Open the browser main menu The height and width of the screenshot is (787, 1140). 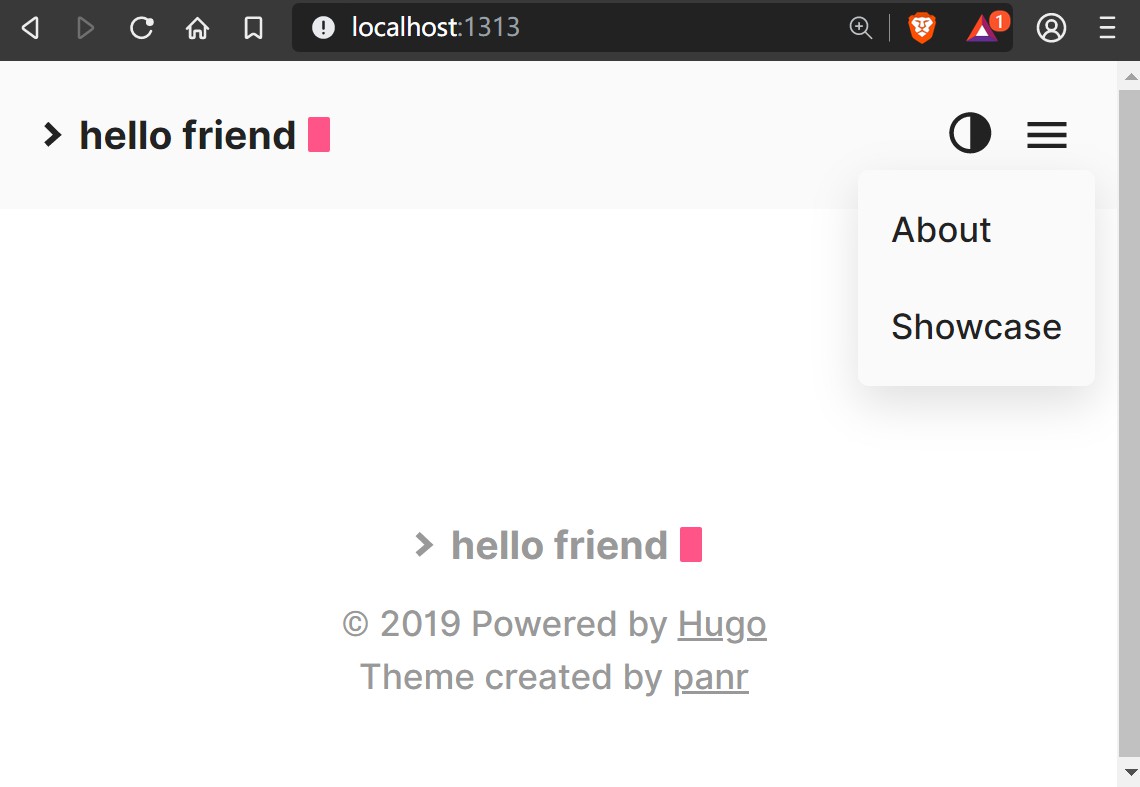[x=1107, y=28]
